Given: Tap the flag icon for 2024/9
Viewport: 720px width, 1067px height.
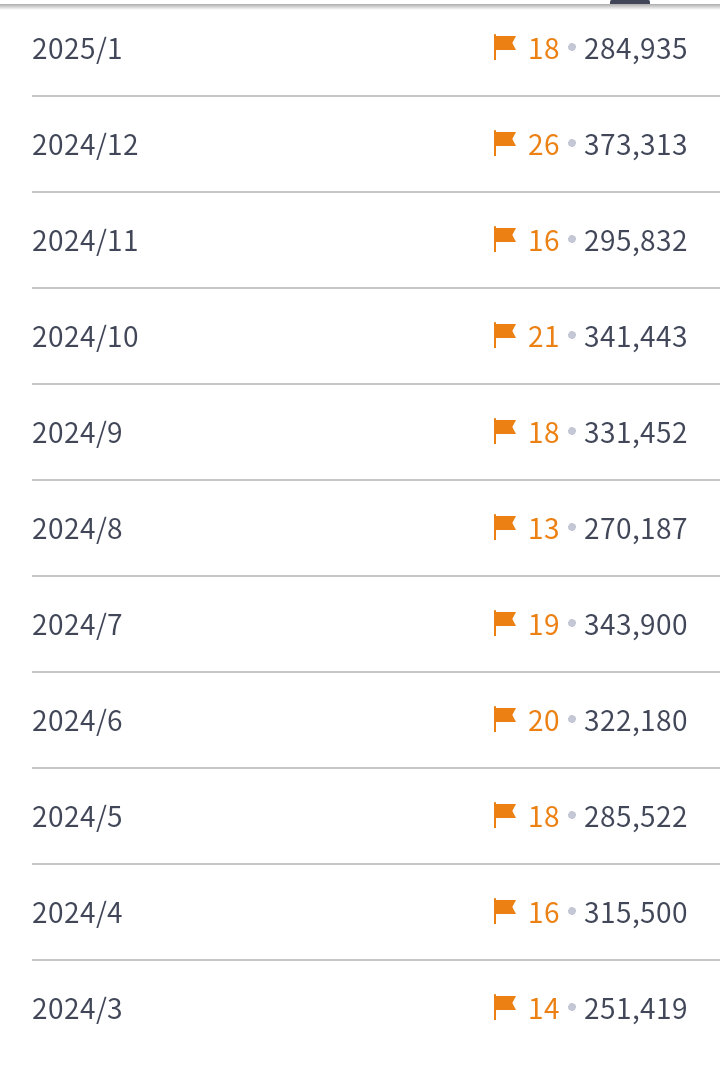Looking at the screenshot, I should pyautogui.click(x=504, y=431).
